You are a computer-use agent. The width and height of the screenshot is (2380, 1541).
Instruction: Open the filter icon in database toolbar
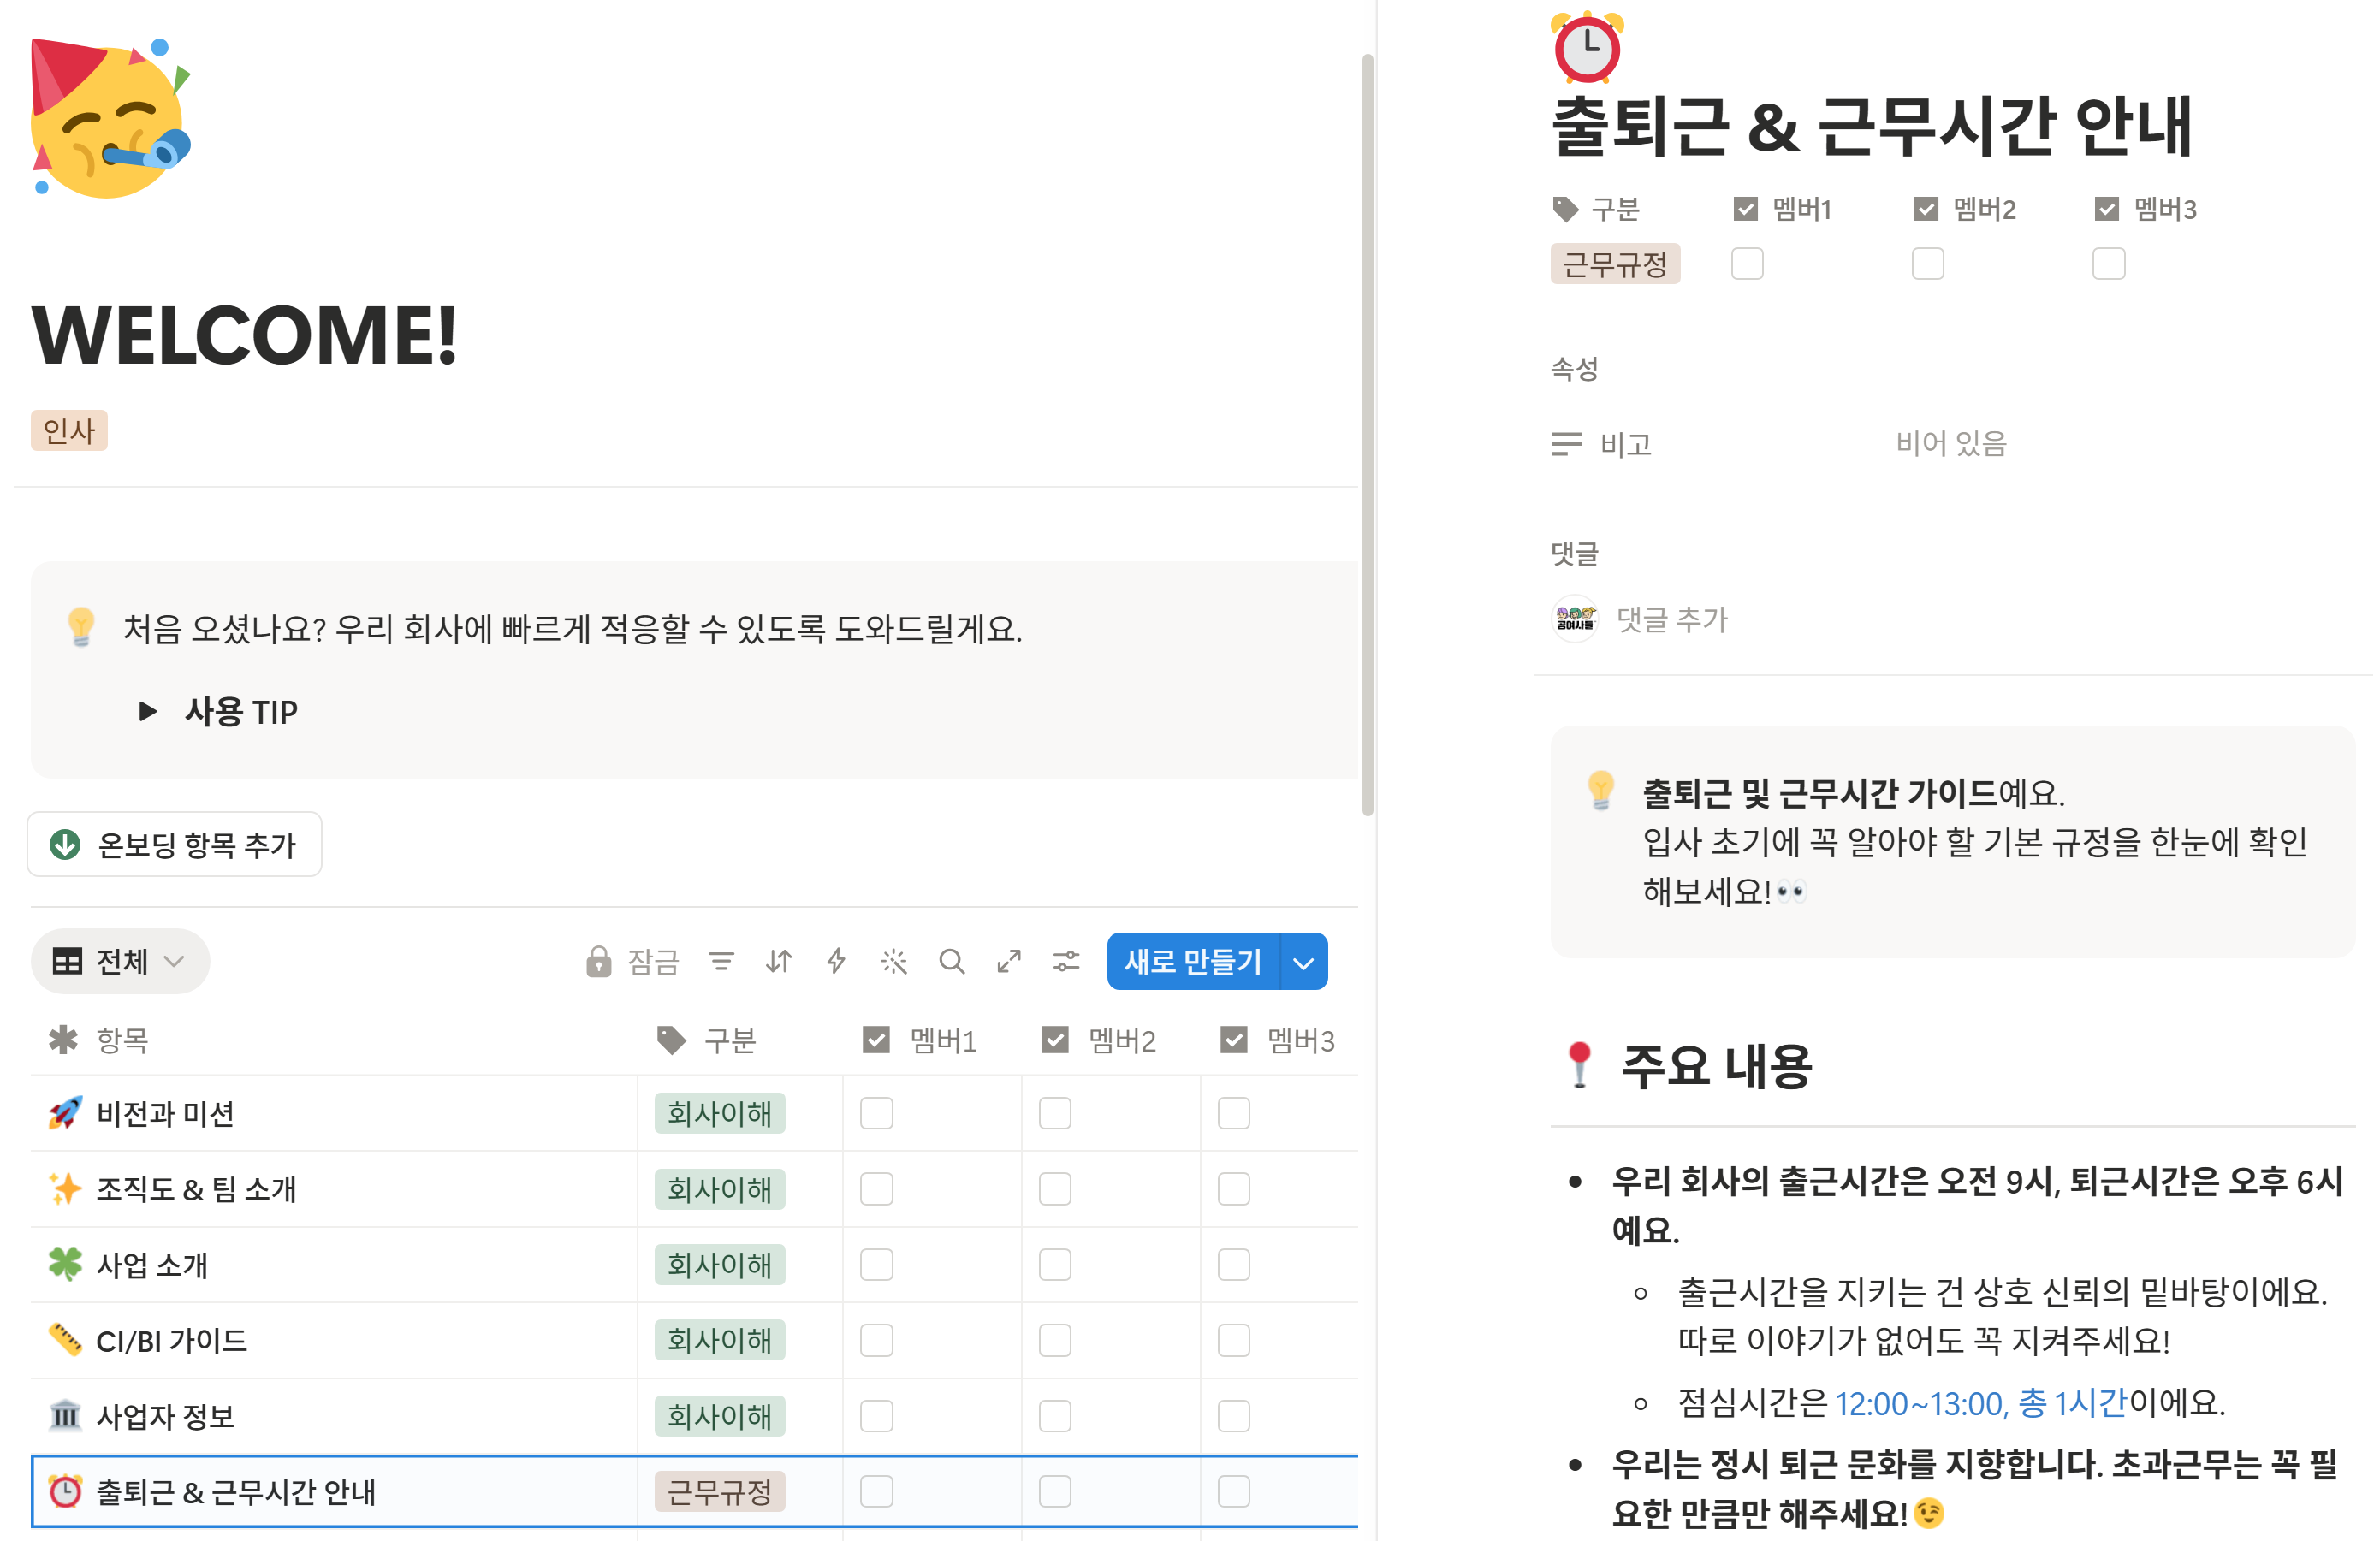721,961
